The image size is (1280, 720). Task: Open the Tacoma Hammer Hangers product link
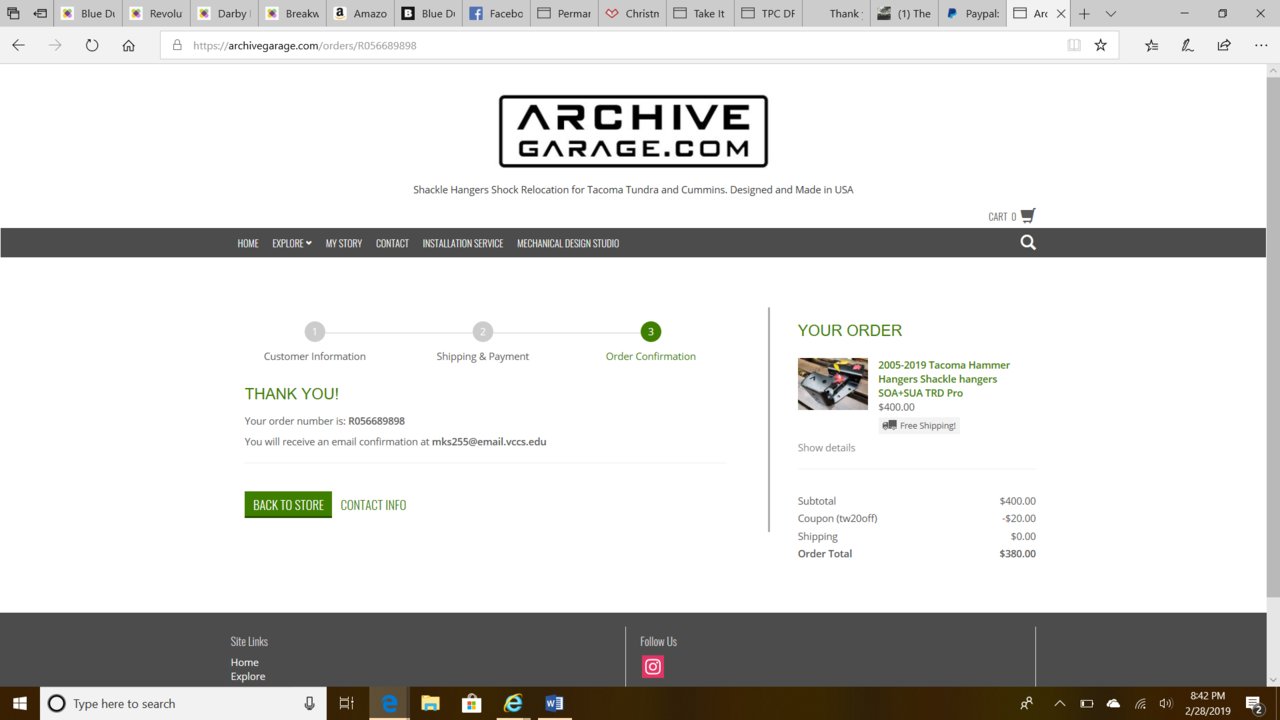pyautogui.click(x=944, y=379)
